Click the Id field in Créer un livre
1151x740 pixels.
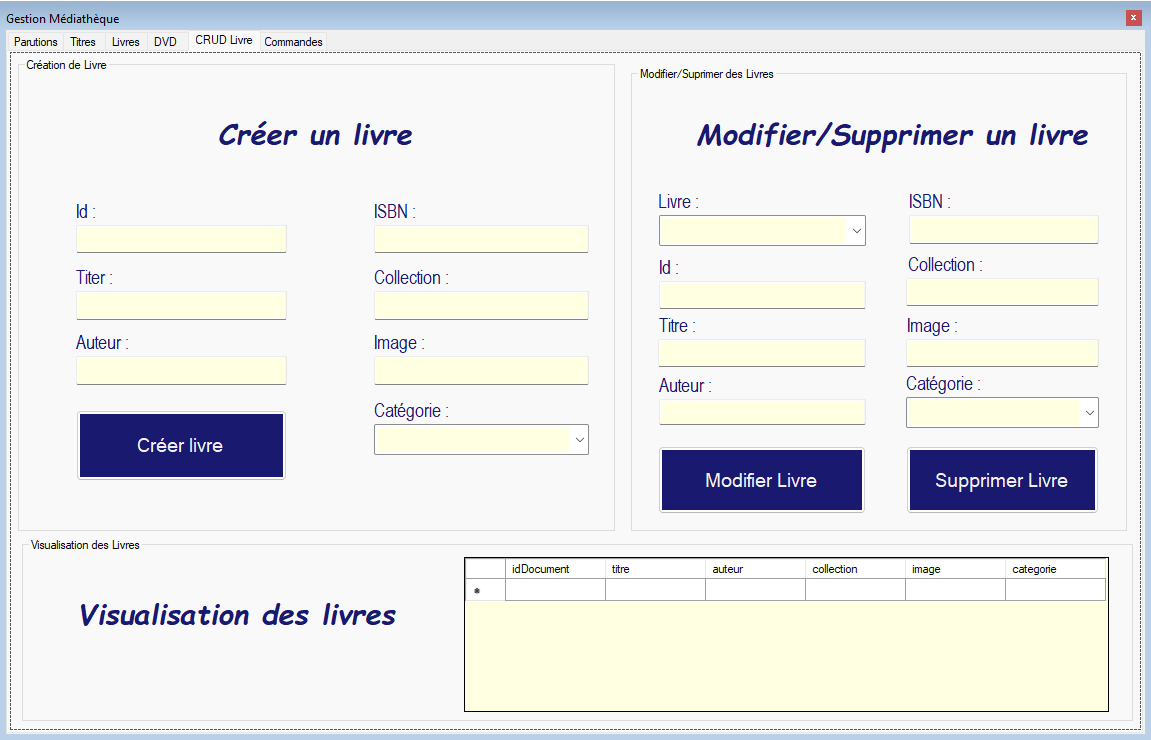pos(181,239)
